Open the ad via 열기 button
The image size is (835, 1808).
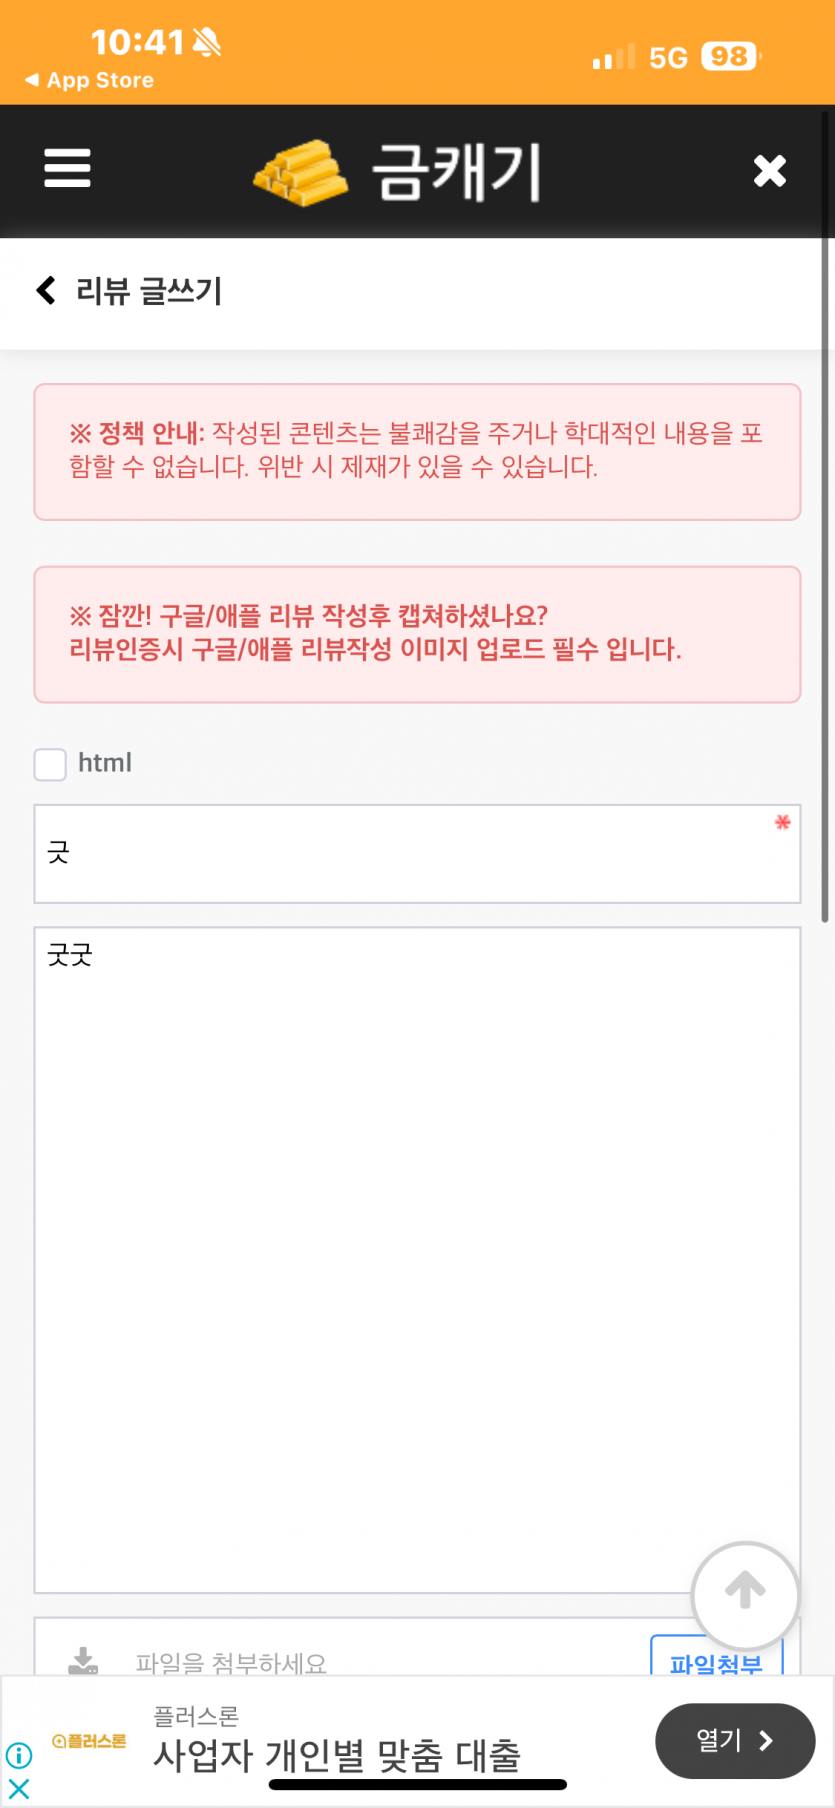pyautogui.click(x=735, y=1741)
